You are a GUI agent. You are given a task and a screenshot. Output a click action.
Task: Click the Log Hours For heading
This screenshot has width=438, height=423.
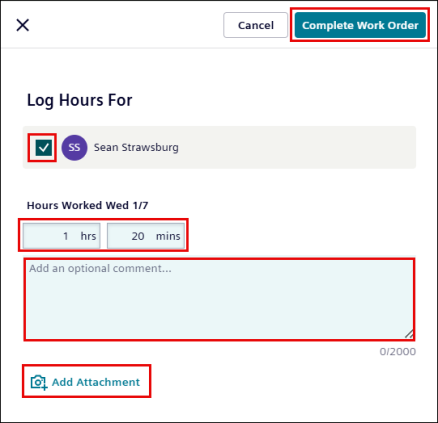[79, 100]
